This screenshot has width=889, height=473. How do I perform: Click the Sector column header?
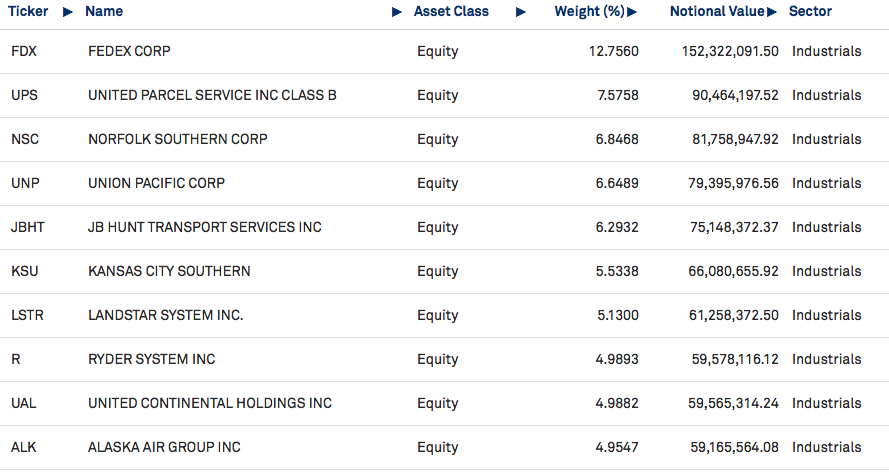[811, 11]
